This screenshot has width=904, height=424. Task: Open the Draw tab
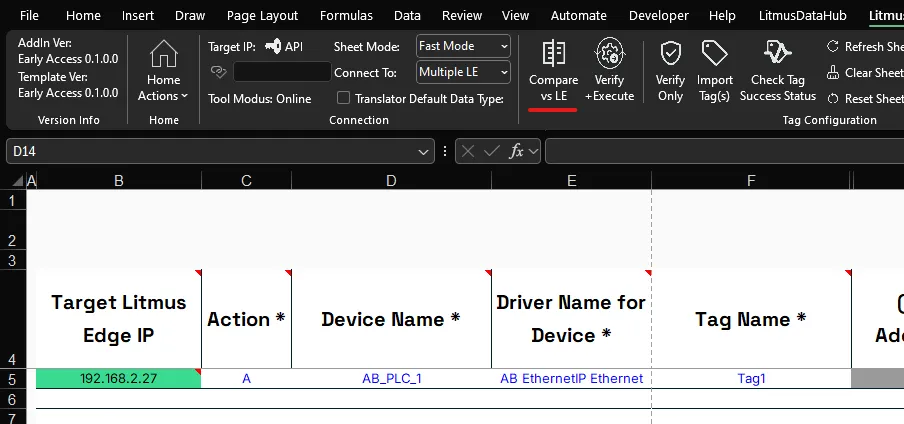[x=190, y=16]
